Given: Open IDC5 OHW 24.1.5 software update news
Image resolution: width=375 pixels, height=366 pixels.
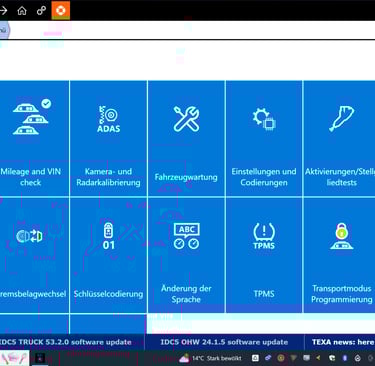Looking at the screenshot, I should tap(224, 342).
